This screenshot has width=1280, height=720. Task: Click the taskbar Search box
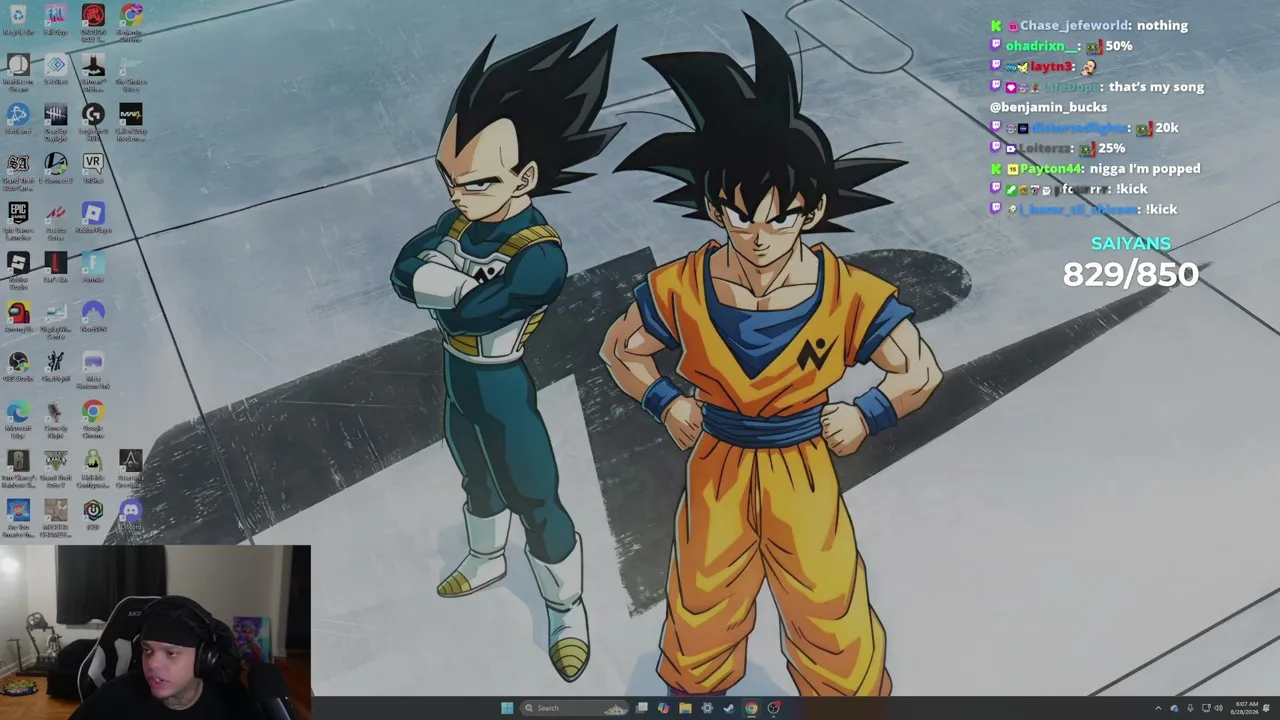click(575, 708)
